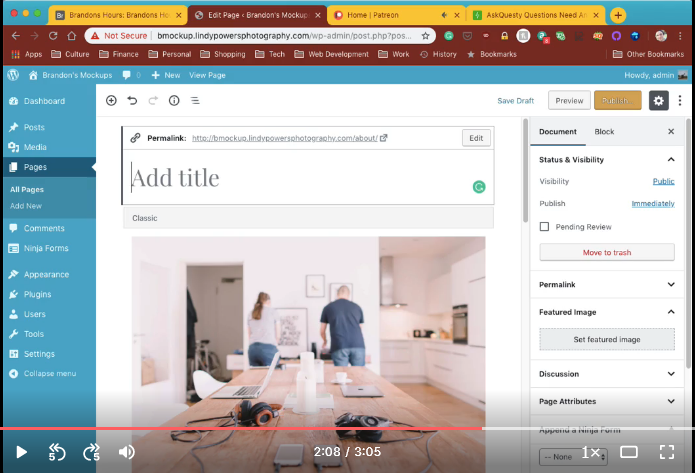Viewport: 695px width, 473px height.
Task: Mute the video volume
Action: pos(127,452)
